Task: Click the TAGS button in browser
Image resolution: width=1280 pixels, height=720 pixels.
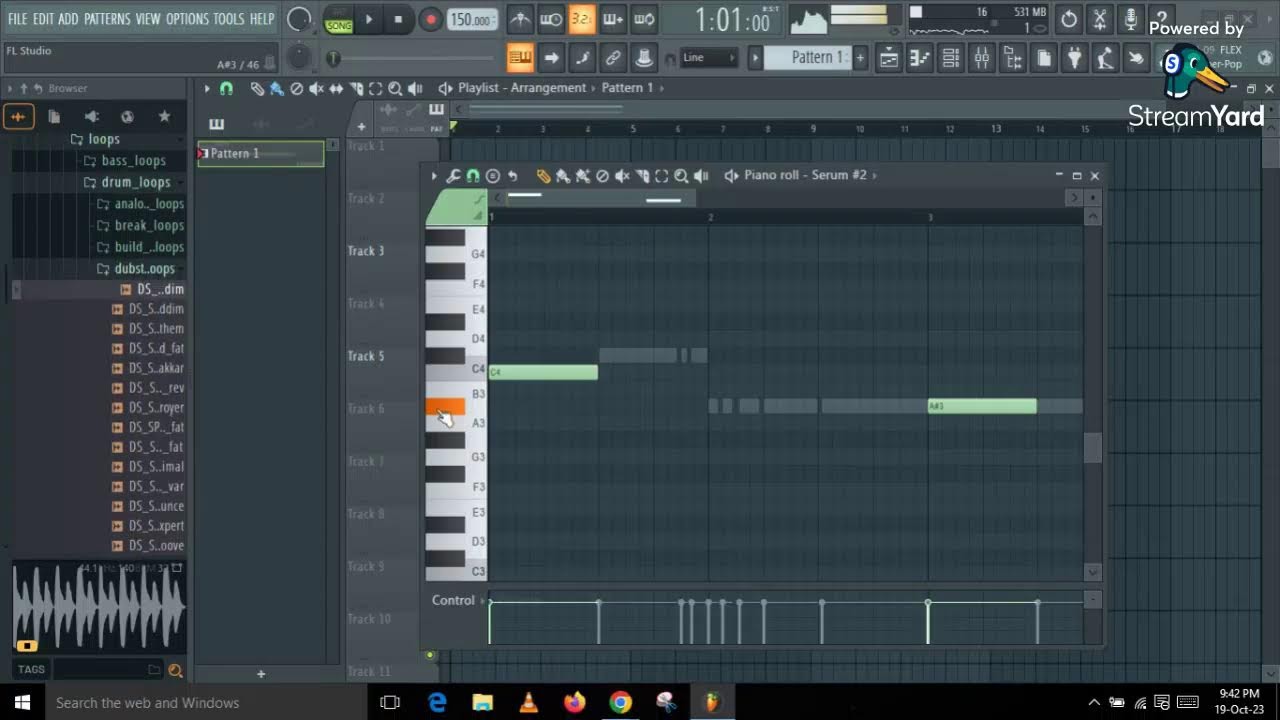Action: coord(31,670)
